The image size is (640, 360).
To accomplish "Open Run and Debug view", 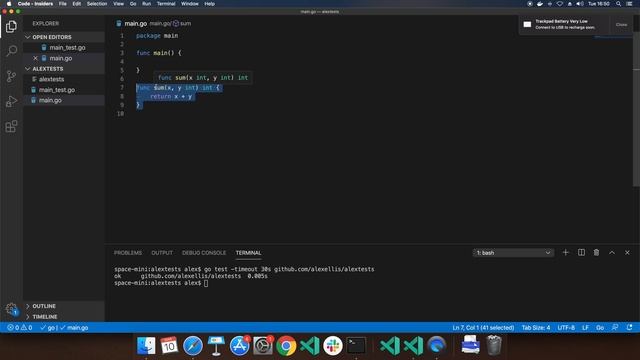I will [11, 101].
